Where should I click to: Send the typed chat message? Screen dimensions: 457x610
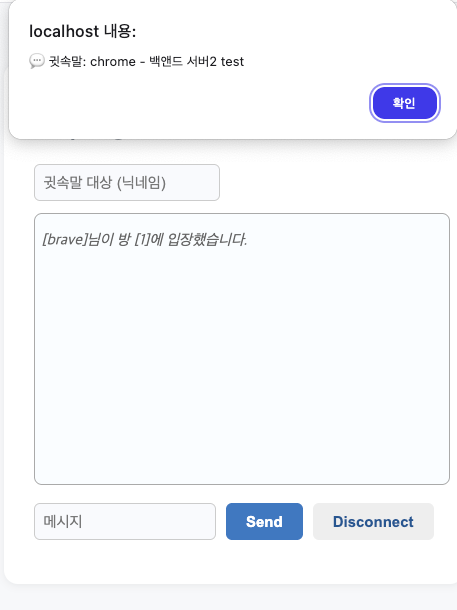coord(264,521)
